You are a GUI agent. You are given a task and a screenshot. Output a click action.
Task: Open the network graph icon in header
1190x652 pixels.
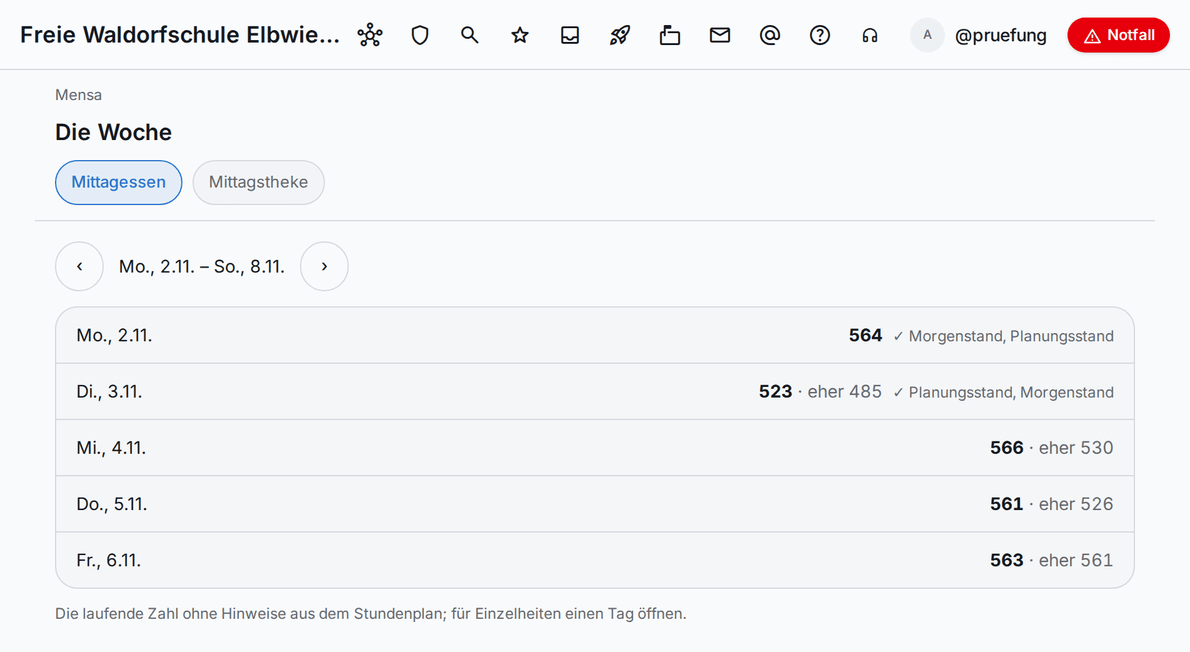click(370, 35)
